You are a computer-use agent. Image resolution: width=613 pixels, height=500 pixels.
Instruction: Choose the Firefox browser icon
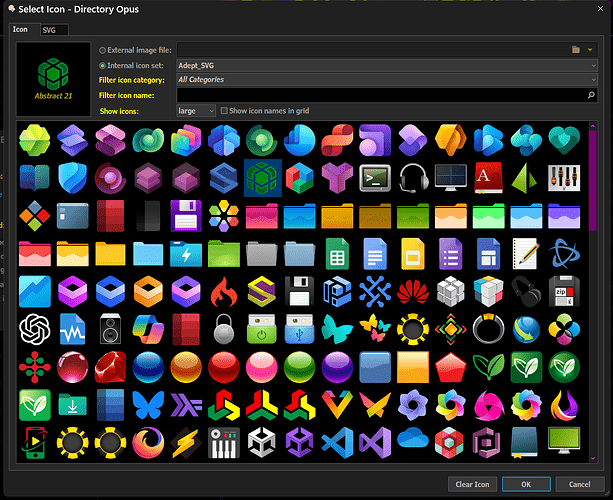[148, 443]
